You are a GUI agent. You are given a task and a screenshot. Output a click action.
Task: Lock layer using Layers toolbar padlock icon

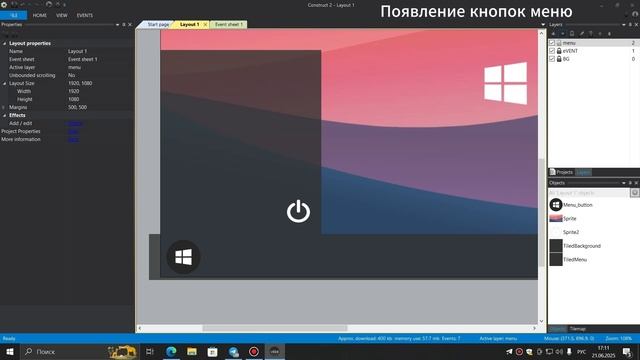[x=572, y=33]
